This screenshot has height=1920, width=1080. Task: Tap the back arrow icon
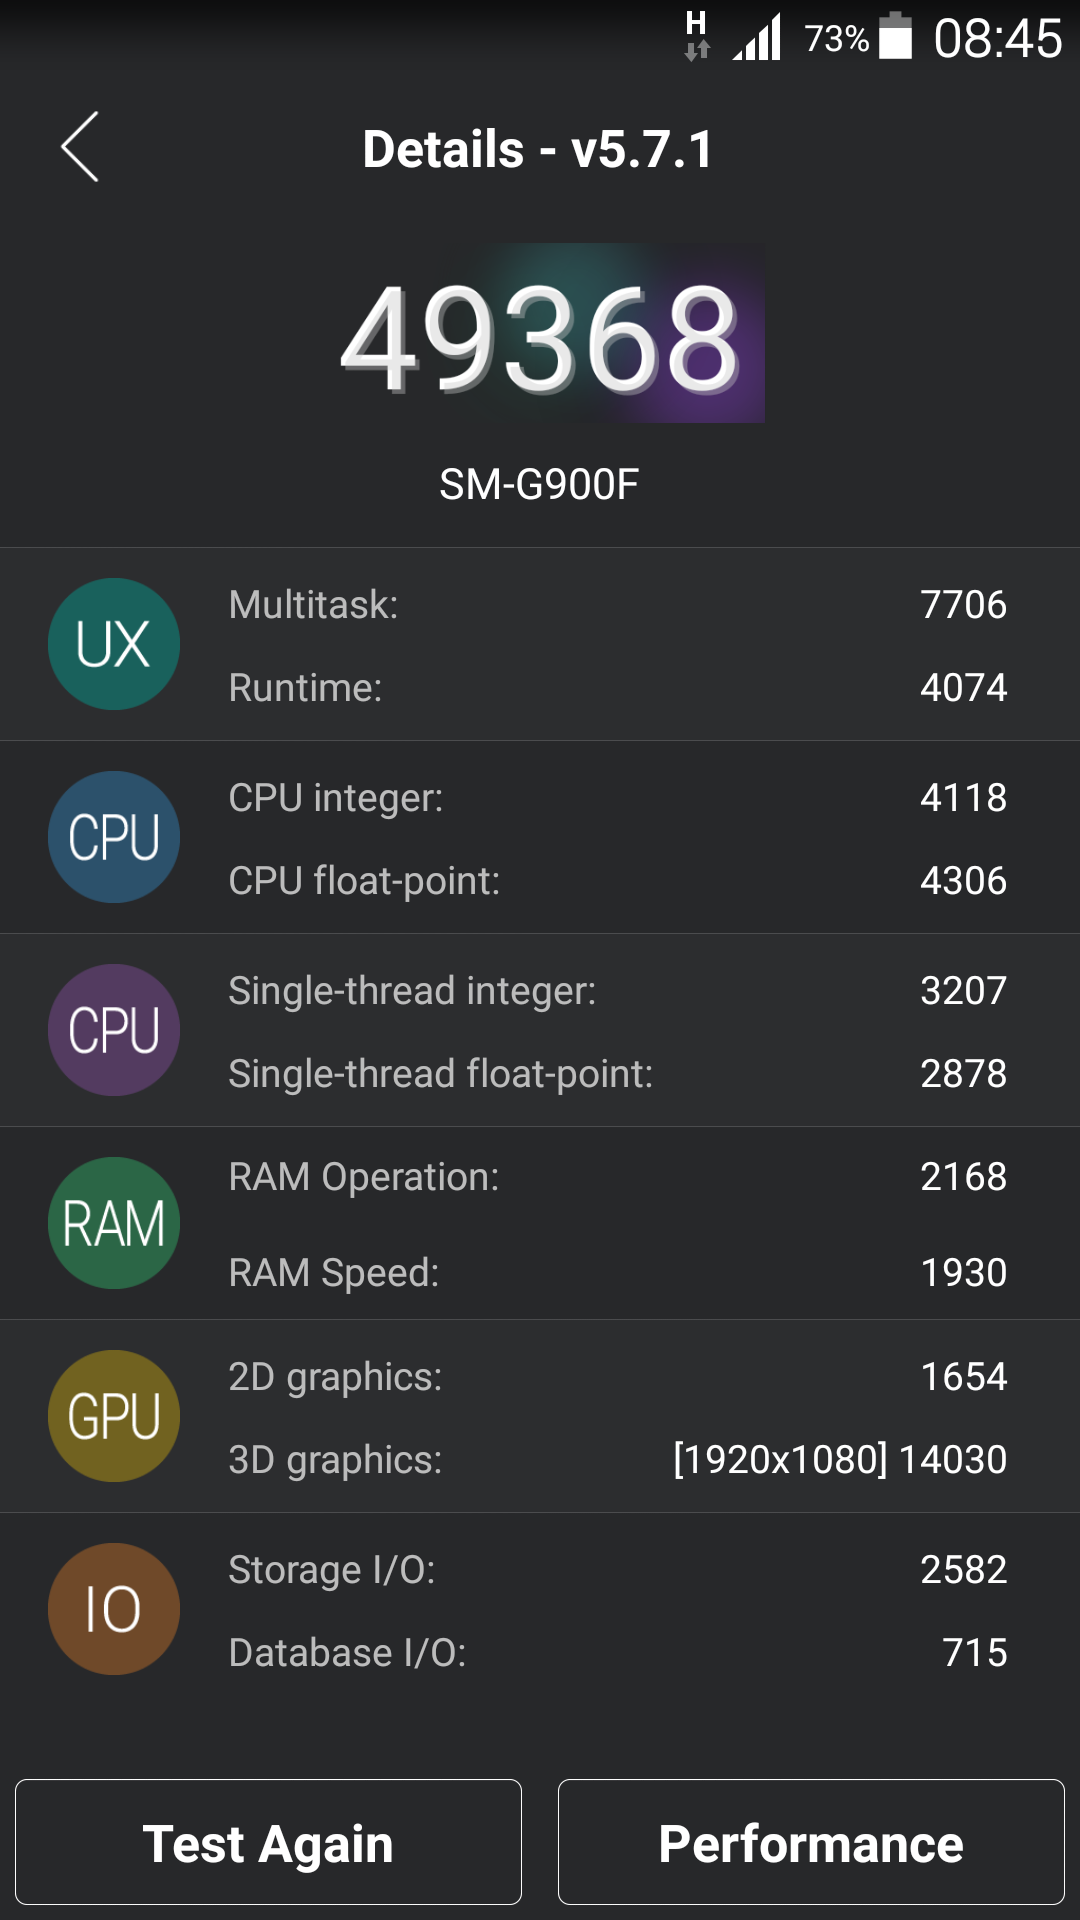80,147
